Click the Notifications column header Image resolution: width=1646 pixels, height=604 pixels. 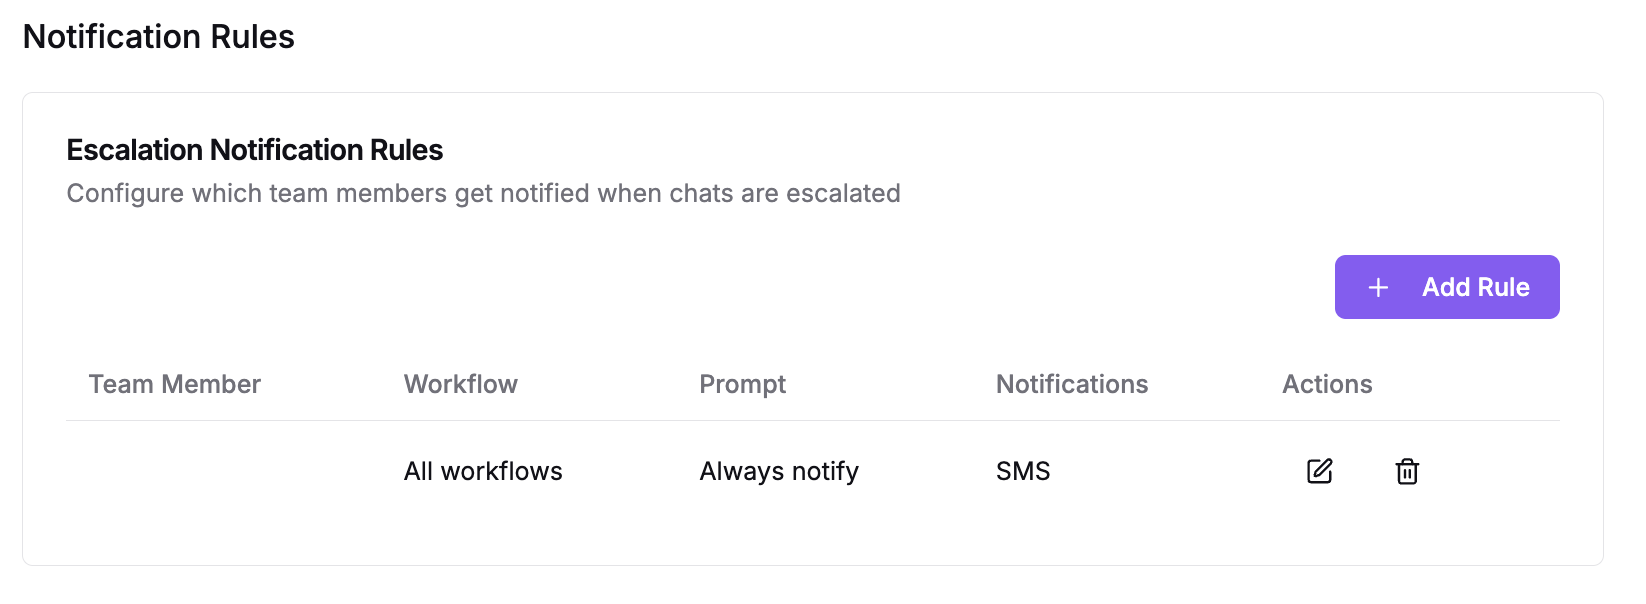1071,384
